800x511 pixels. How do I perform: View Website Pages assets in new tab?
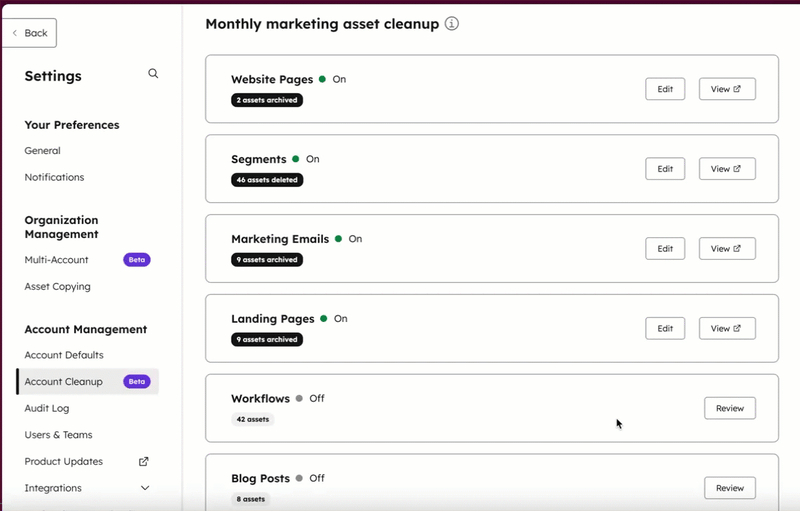pos(726,89)
